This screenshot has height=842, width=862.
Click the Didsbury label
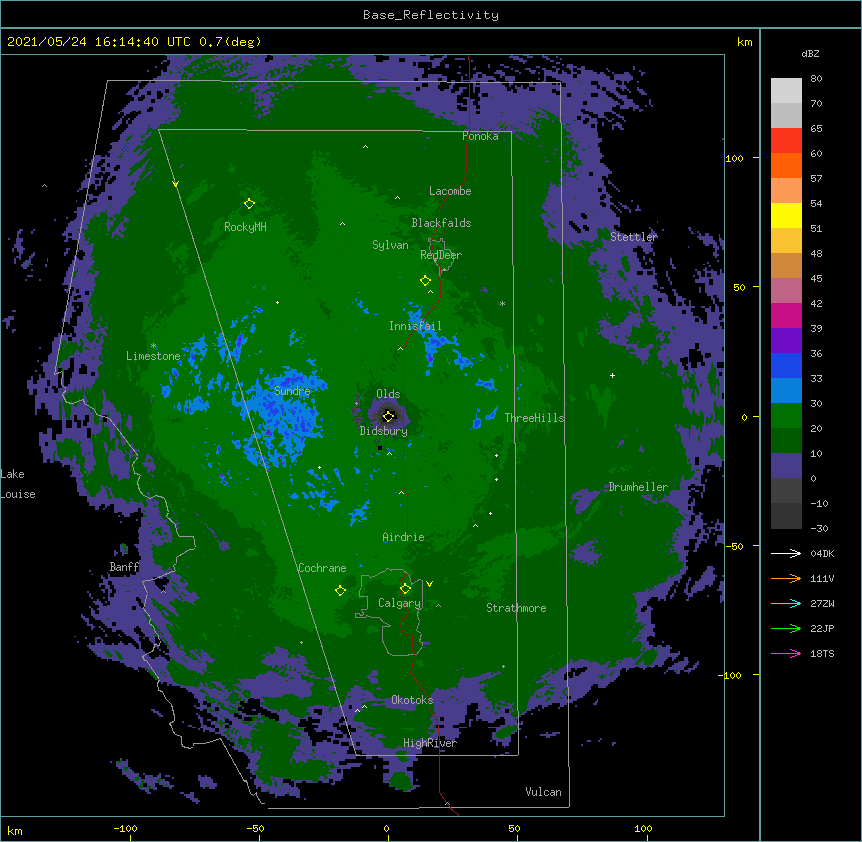[x=384, y=431]
